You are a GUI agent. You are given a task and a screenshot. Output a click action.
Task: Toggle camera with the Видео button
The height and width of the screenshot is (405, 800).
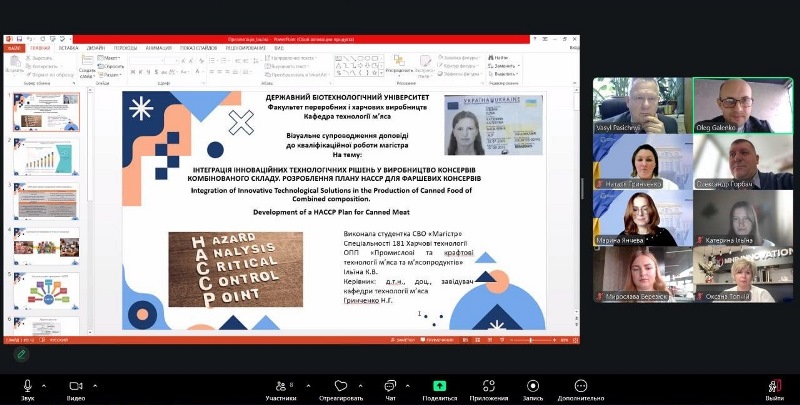[76, 386]
